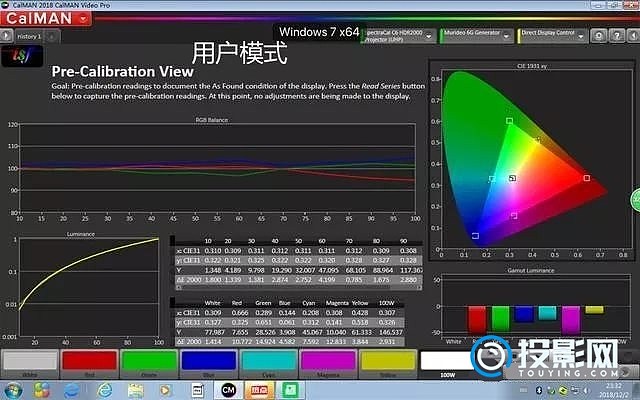Open the CalMAN main menu button
The image size is (640, 400).
tap(29, 18)
